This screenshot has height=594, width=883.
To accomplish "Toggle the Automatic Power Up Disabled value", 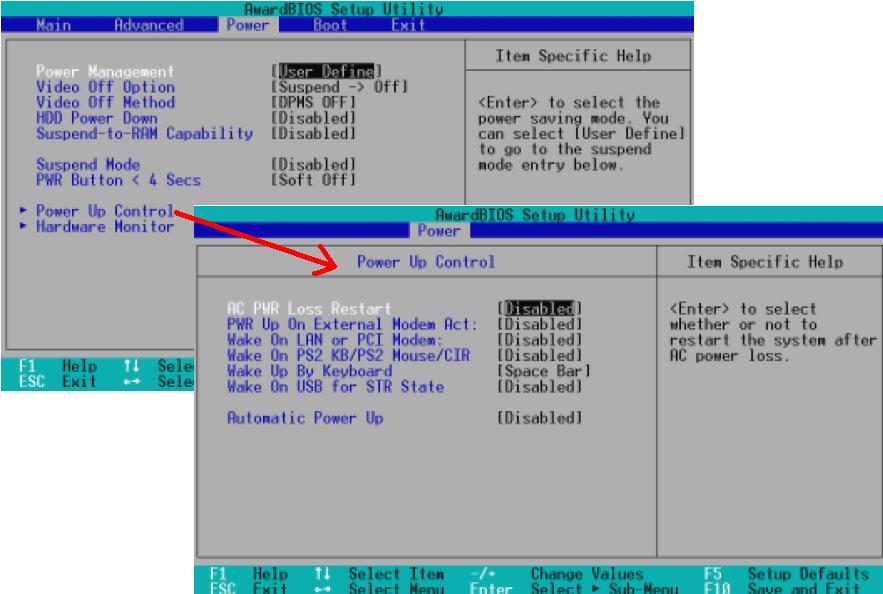I will pyautogui.click(x=539, y=418).
